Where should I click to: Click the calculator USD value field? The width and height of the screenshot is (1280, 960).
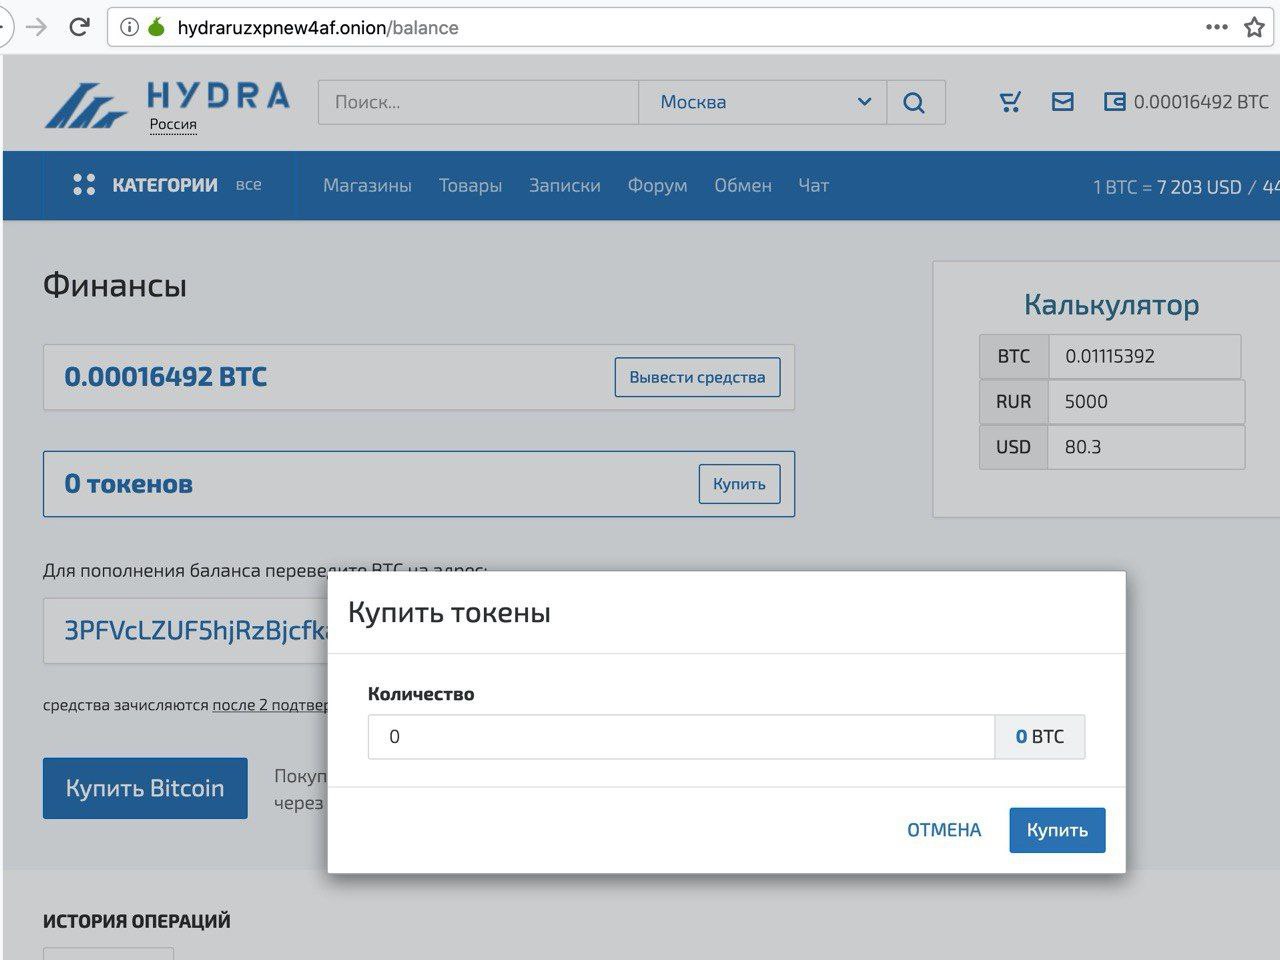pos(1146,447)
